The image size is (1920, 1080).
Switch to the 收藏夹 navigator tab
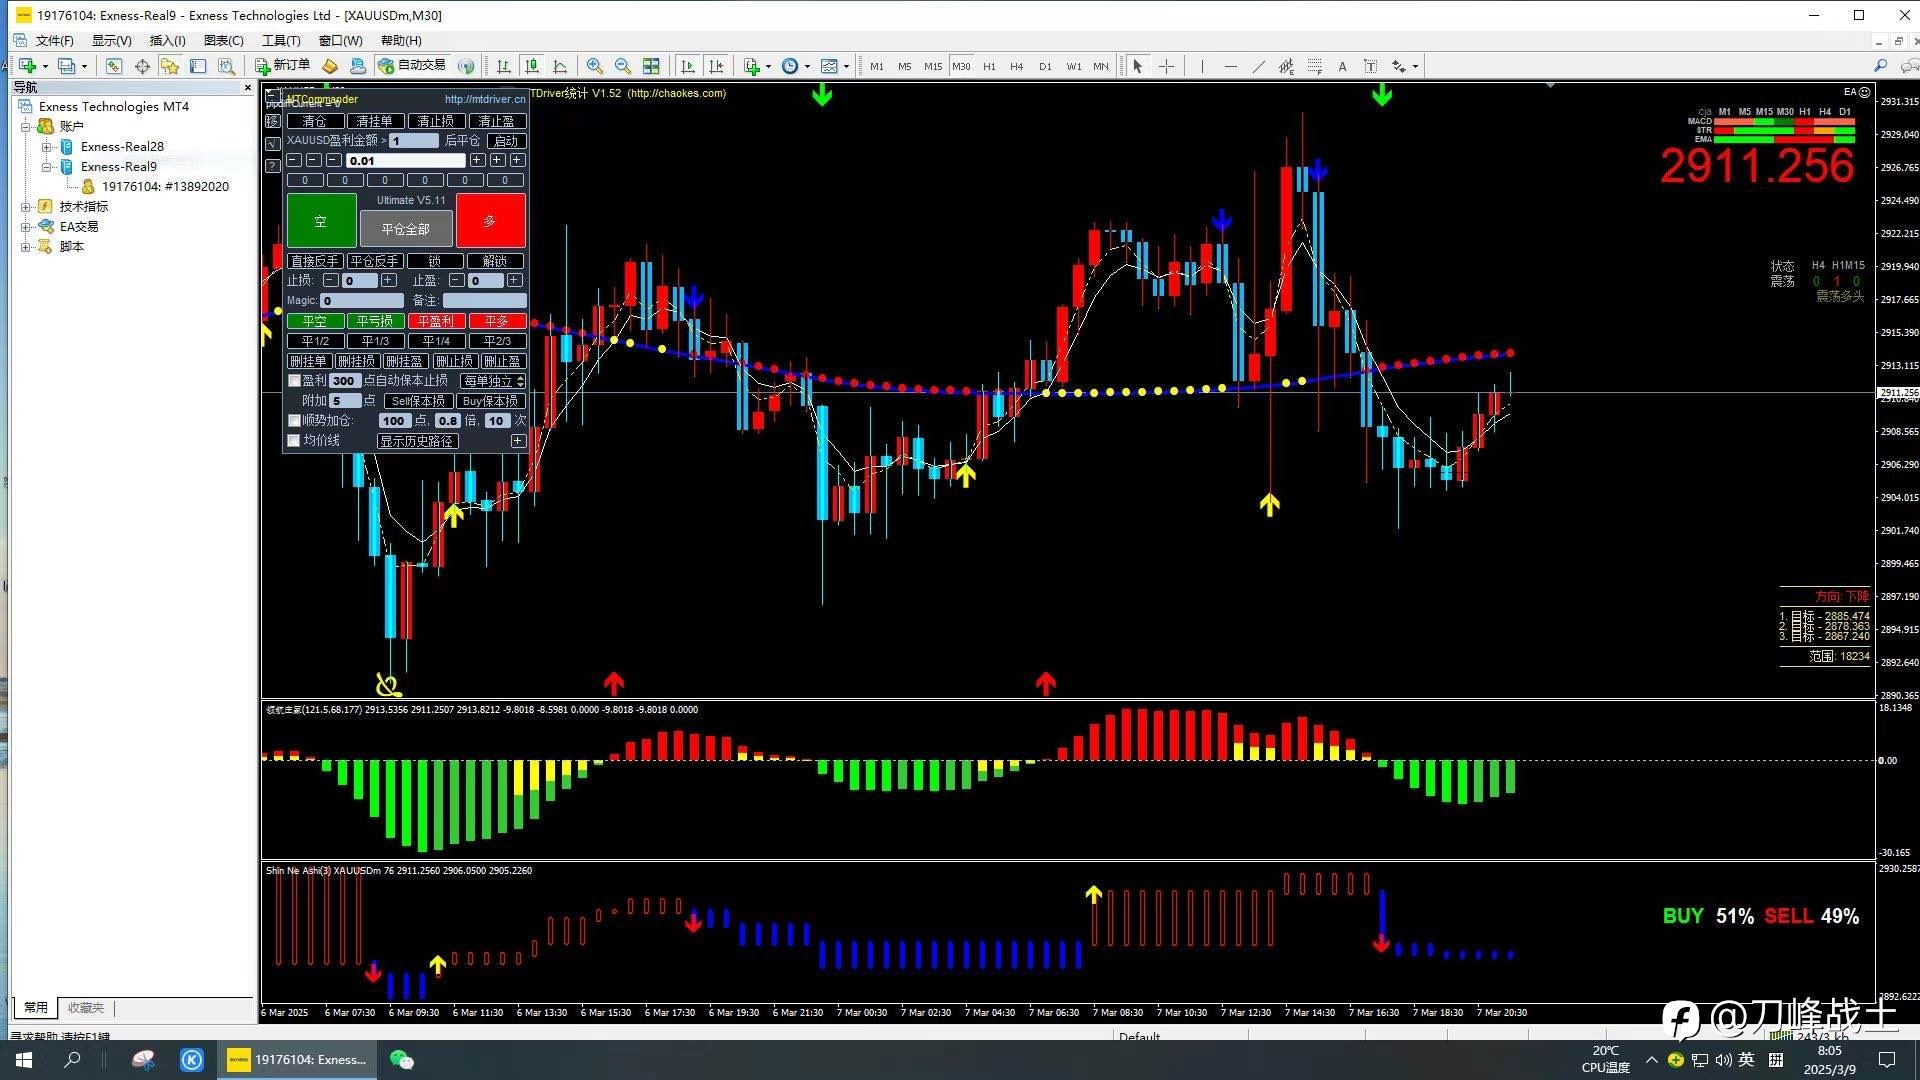85,1008
